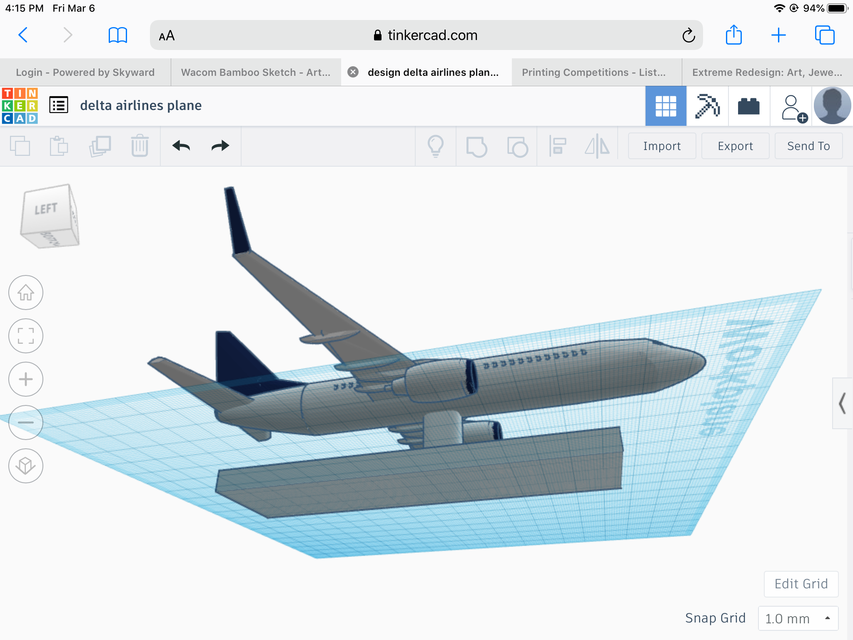
Task: Switch to Bricks view with brick icon
Action: coord(748,106)
